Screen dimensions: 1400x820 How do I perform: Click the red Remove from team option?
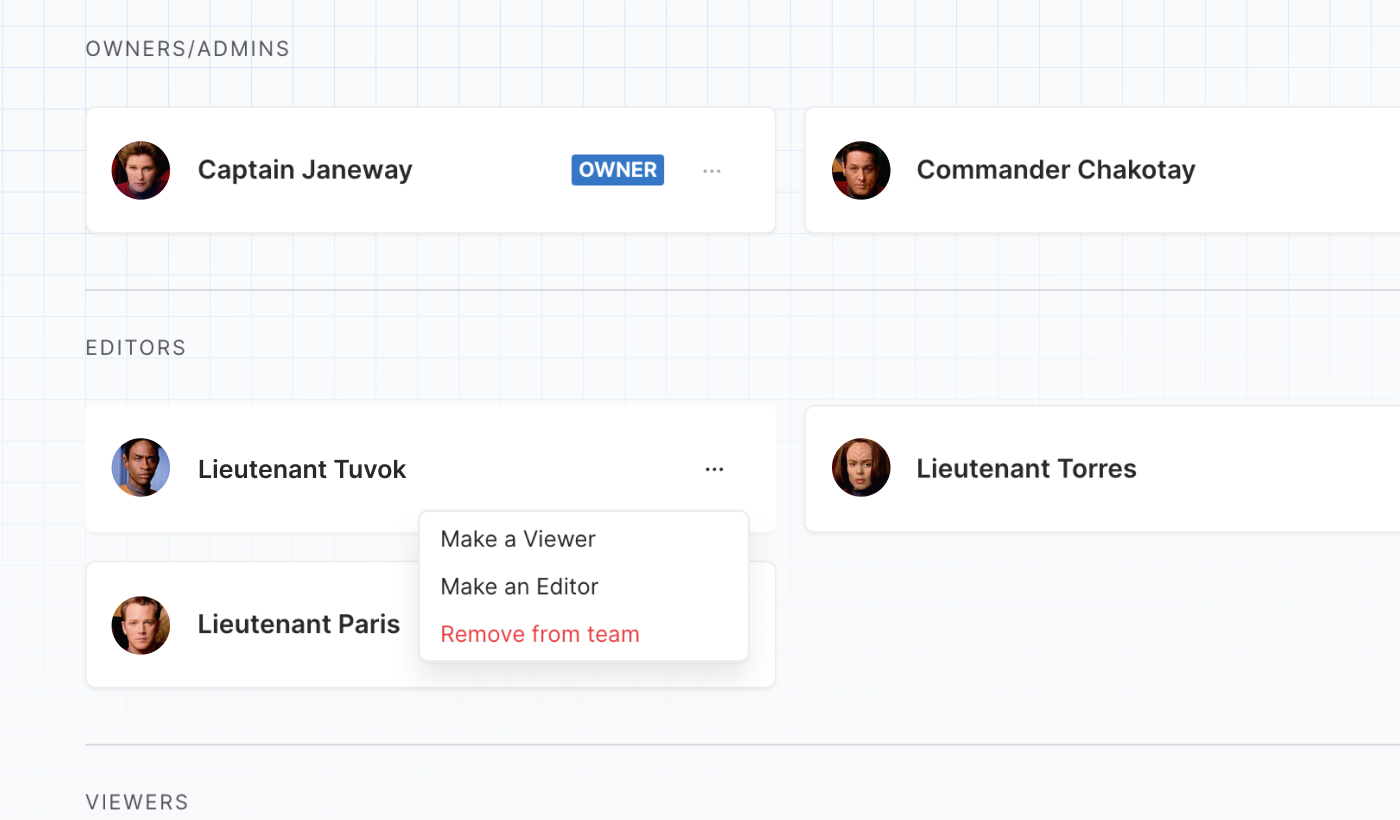tap(540, 634)
